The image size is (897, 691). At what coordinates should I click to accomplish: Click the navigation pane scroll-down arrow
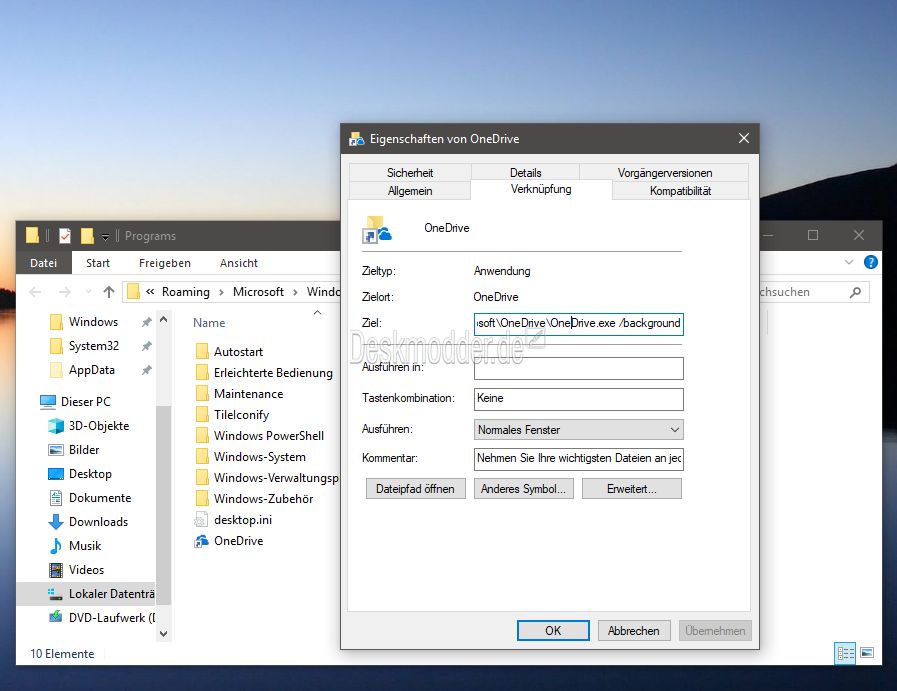(x=164, y=633)
